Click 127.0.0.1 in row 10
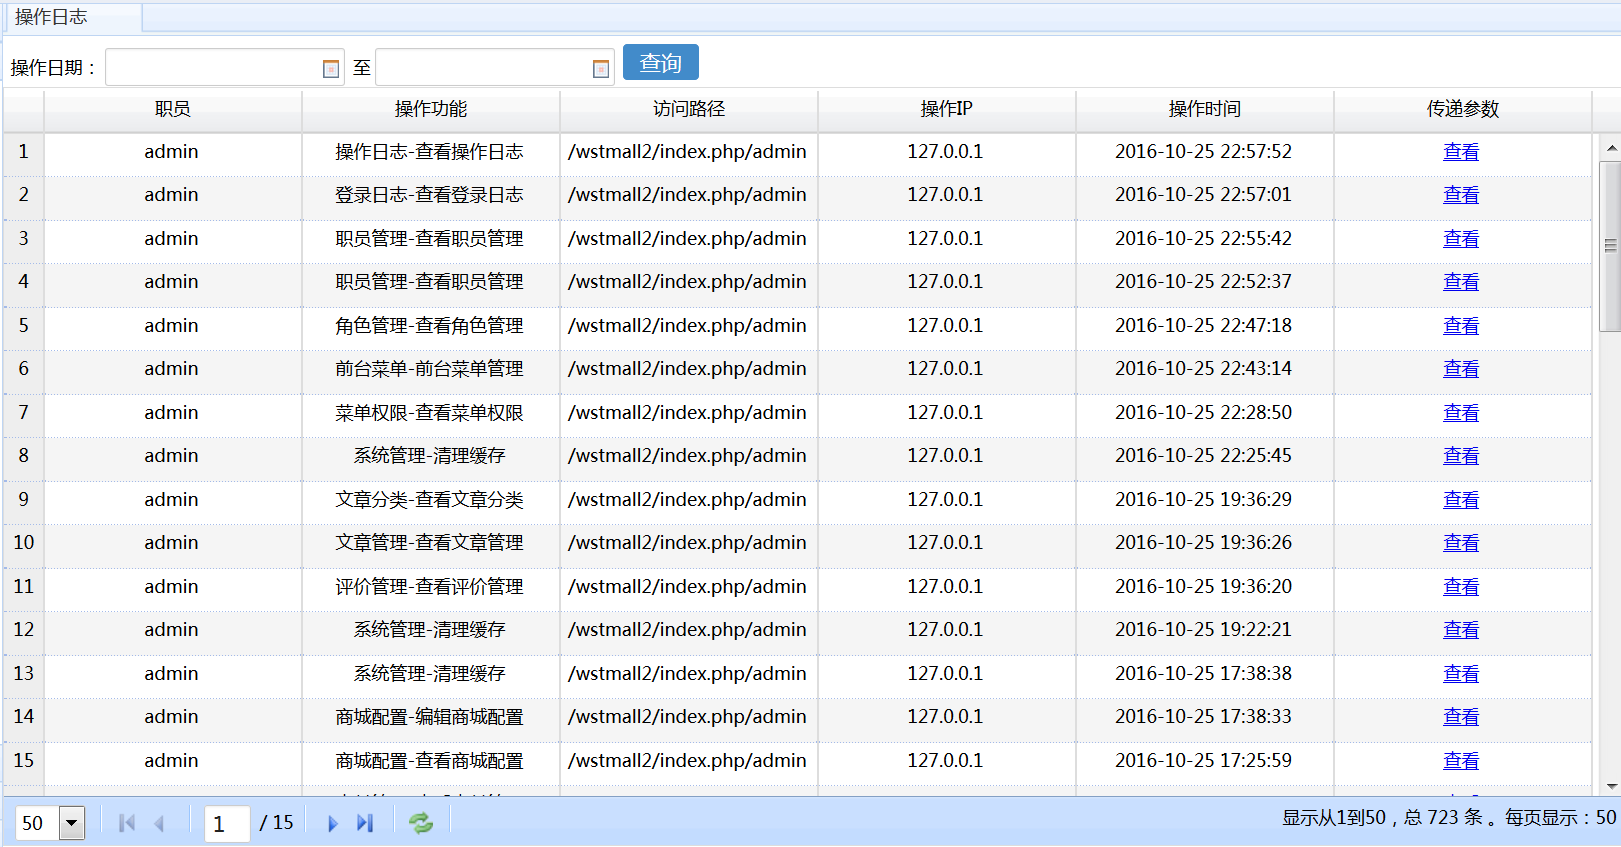The image size is (1621, 847). point(945,543)
